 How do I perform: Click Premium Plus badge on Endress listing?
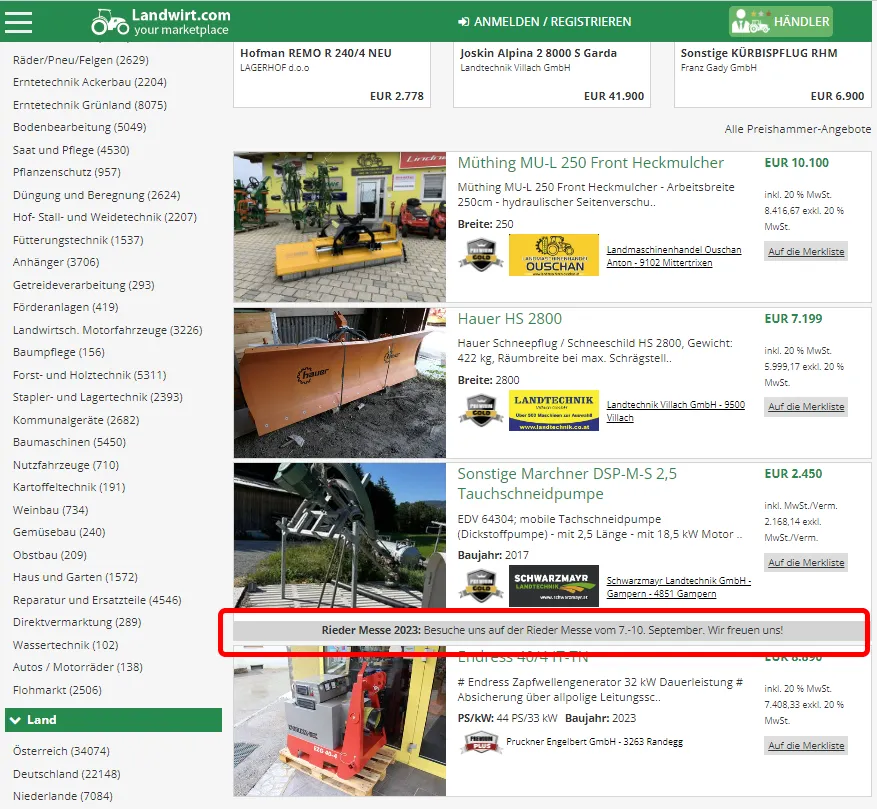coord(481,742)
